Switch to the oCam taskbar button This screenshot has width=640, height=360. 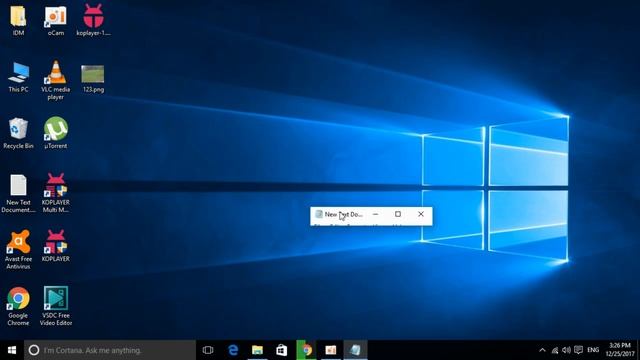[x=331, y=350]
